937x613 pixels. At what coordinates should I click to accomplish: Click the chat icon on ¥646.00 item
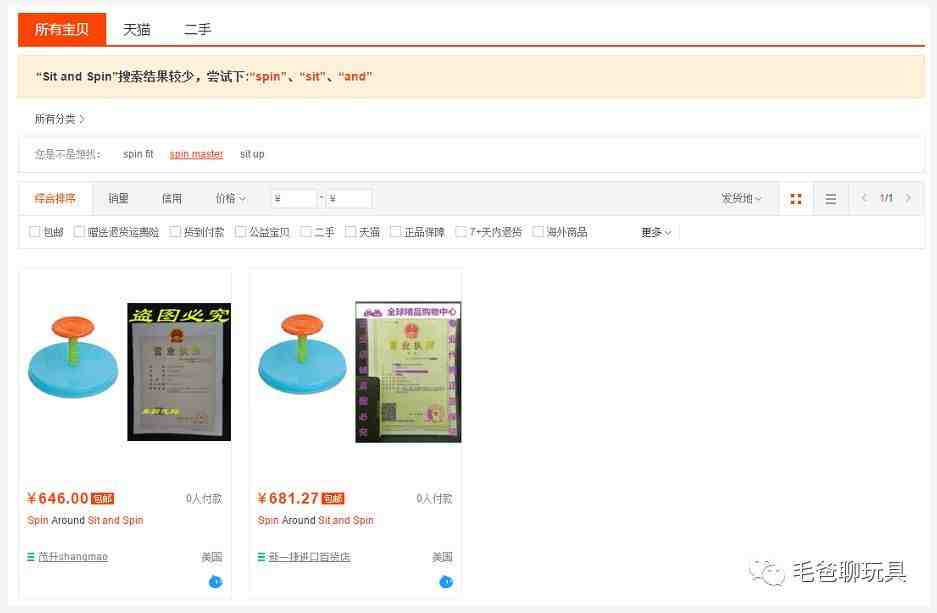coord(215,581)
